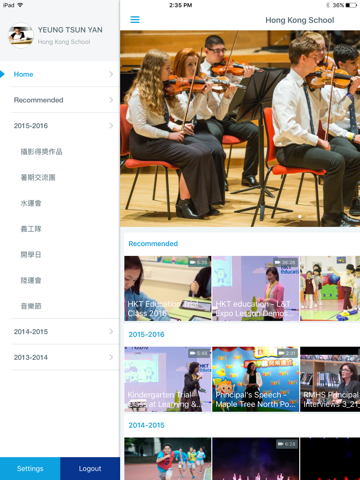Play Kindergarten Trial video thumbnail
This screenshot has height=480, width=360.
[x=168, y=379]
